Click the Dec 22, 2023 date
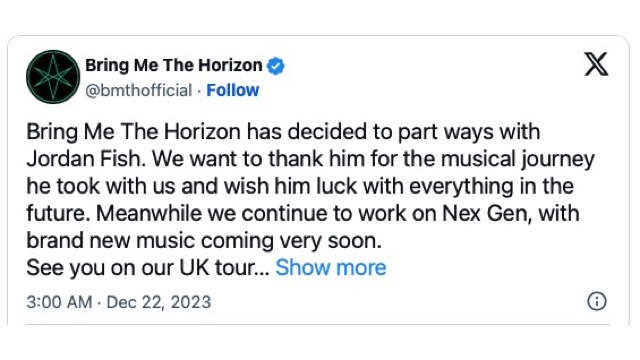Image resolution: width=640 pixels, height=360 pixels. click(x=159, y=302)
